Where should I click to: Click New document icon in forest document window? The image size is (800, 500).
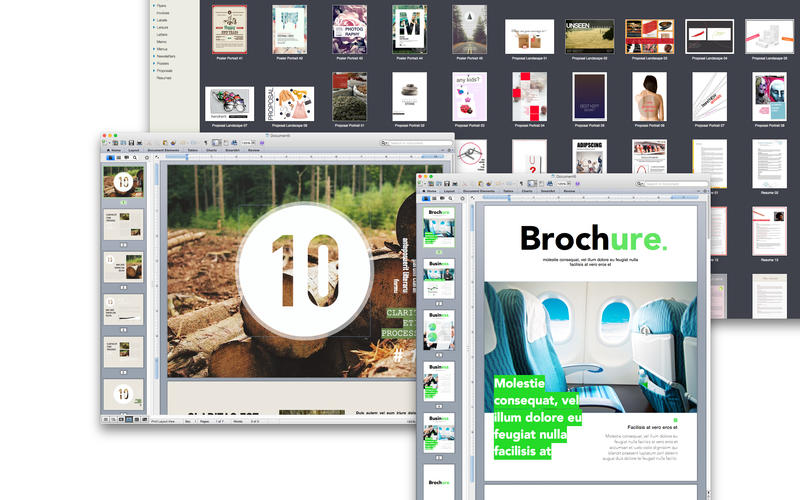click(x=104, y=142)
